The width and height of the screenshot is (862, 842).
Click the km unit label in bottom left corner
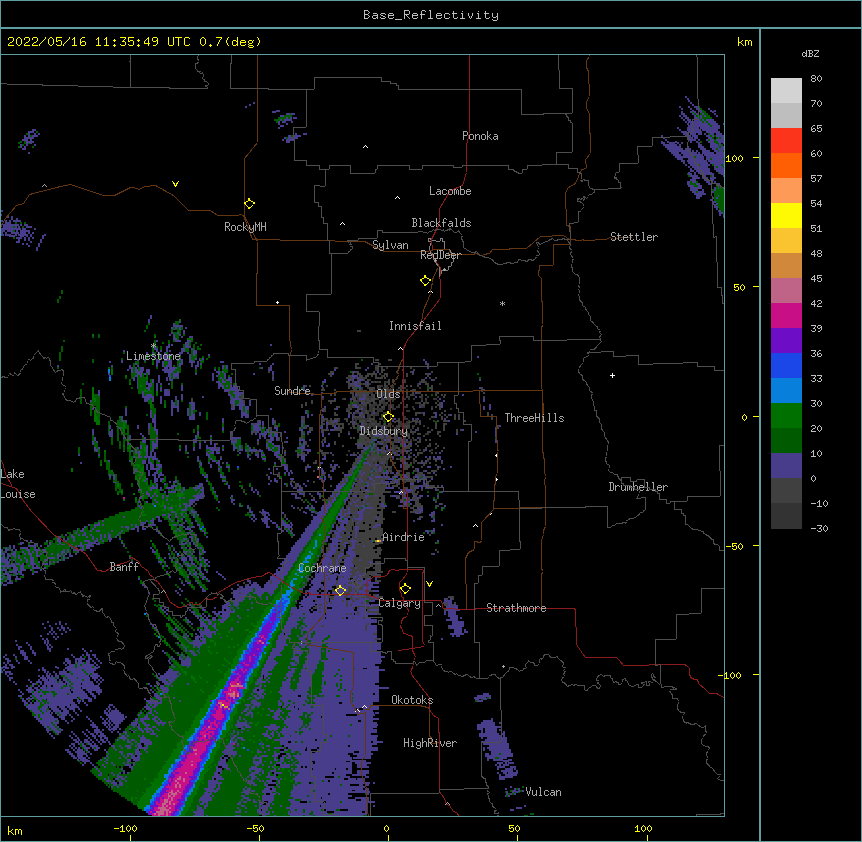(x=15, y=831)
